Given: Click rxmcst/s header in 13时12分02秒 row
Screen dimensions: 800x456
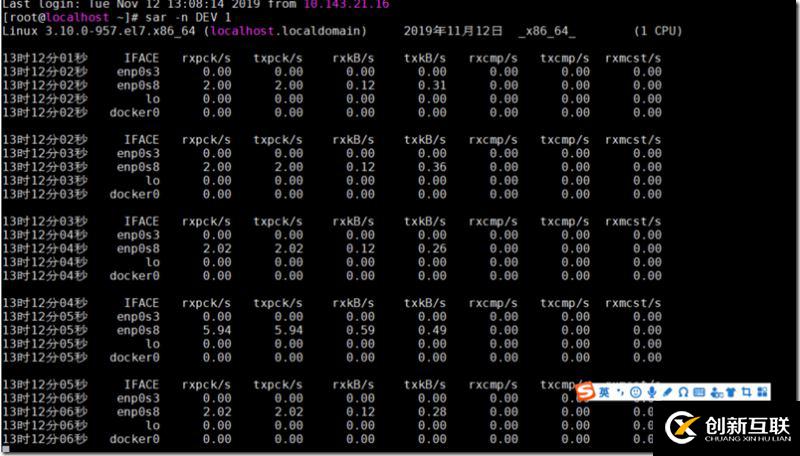Looking at the screenshot, I should pyautogui.click(x=633, y=140).
